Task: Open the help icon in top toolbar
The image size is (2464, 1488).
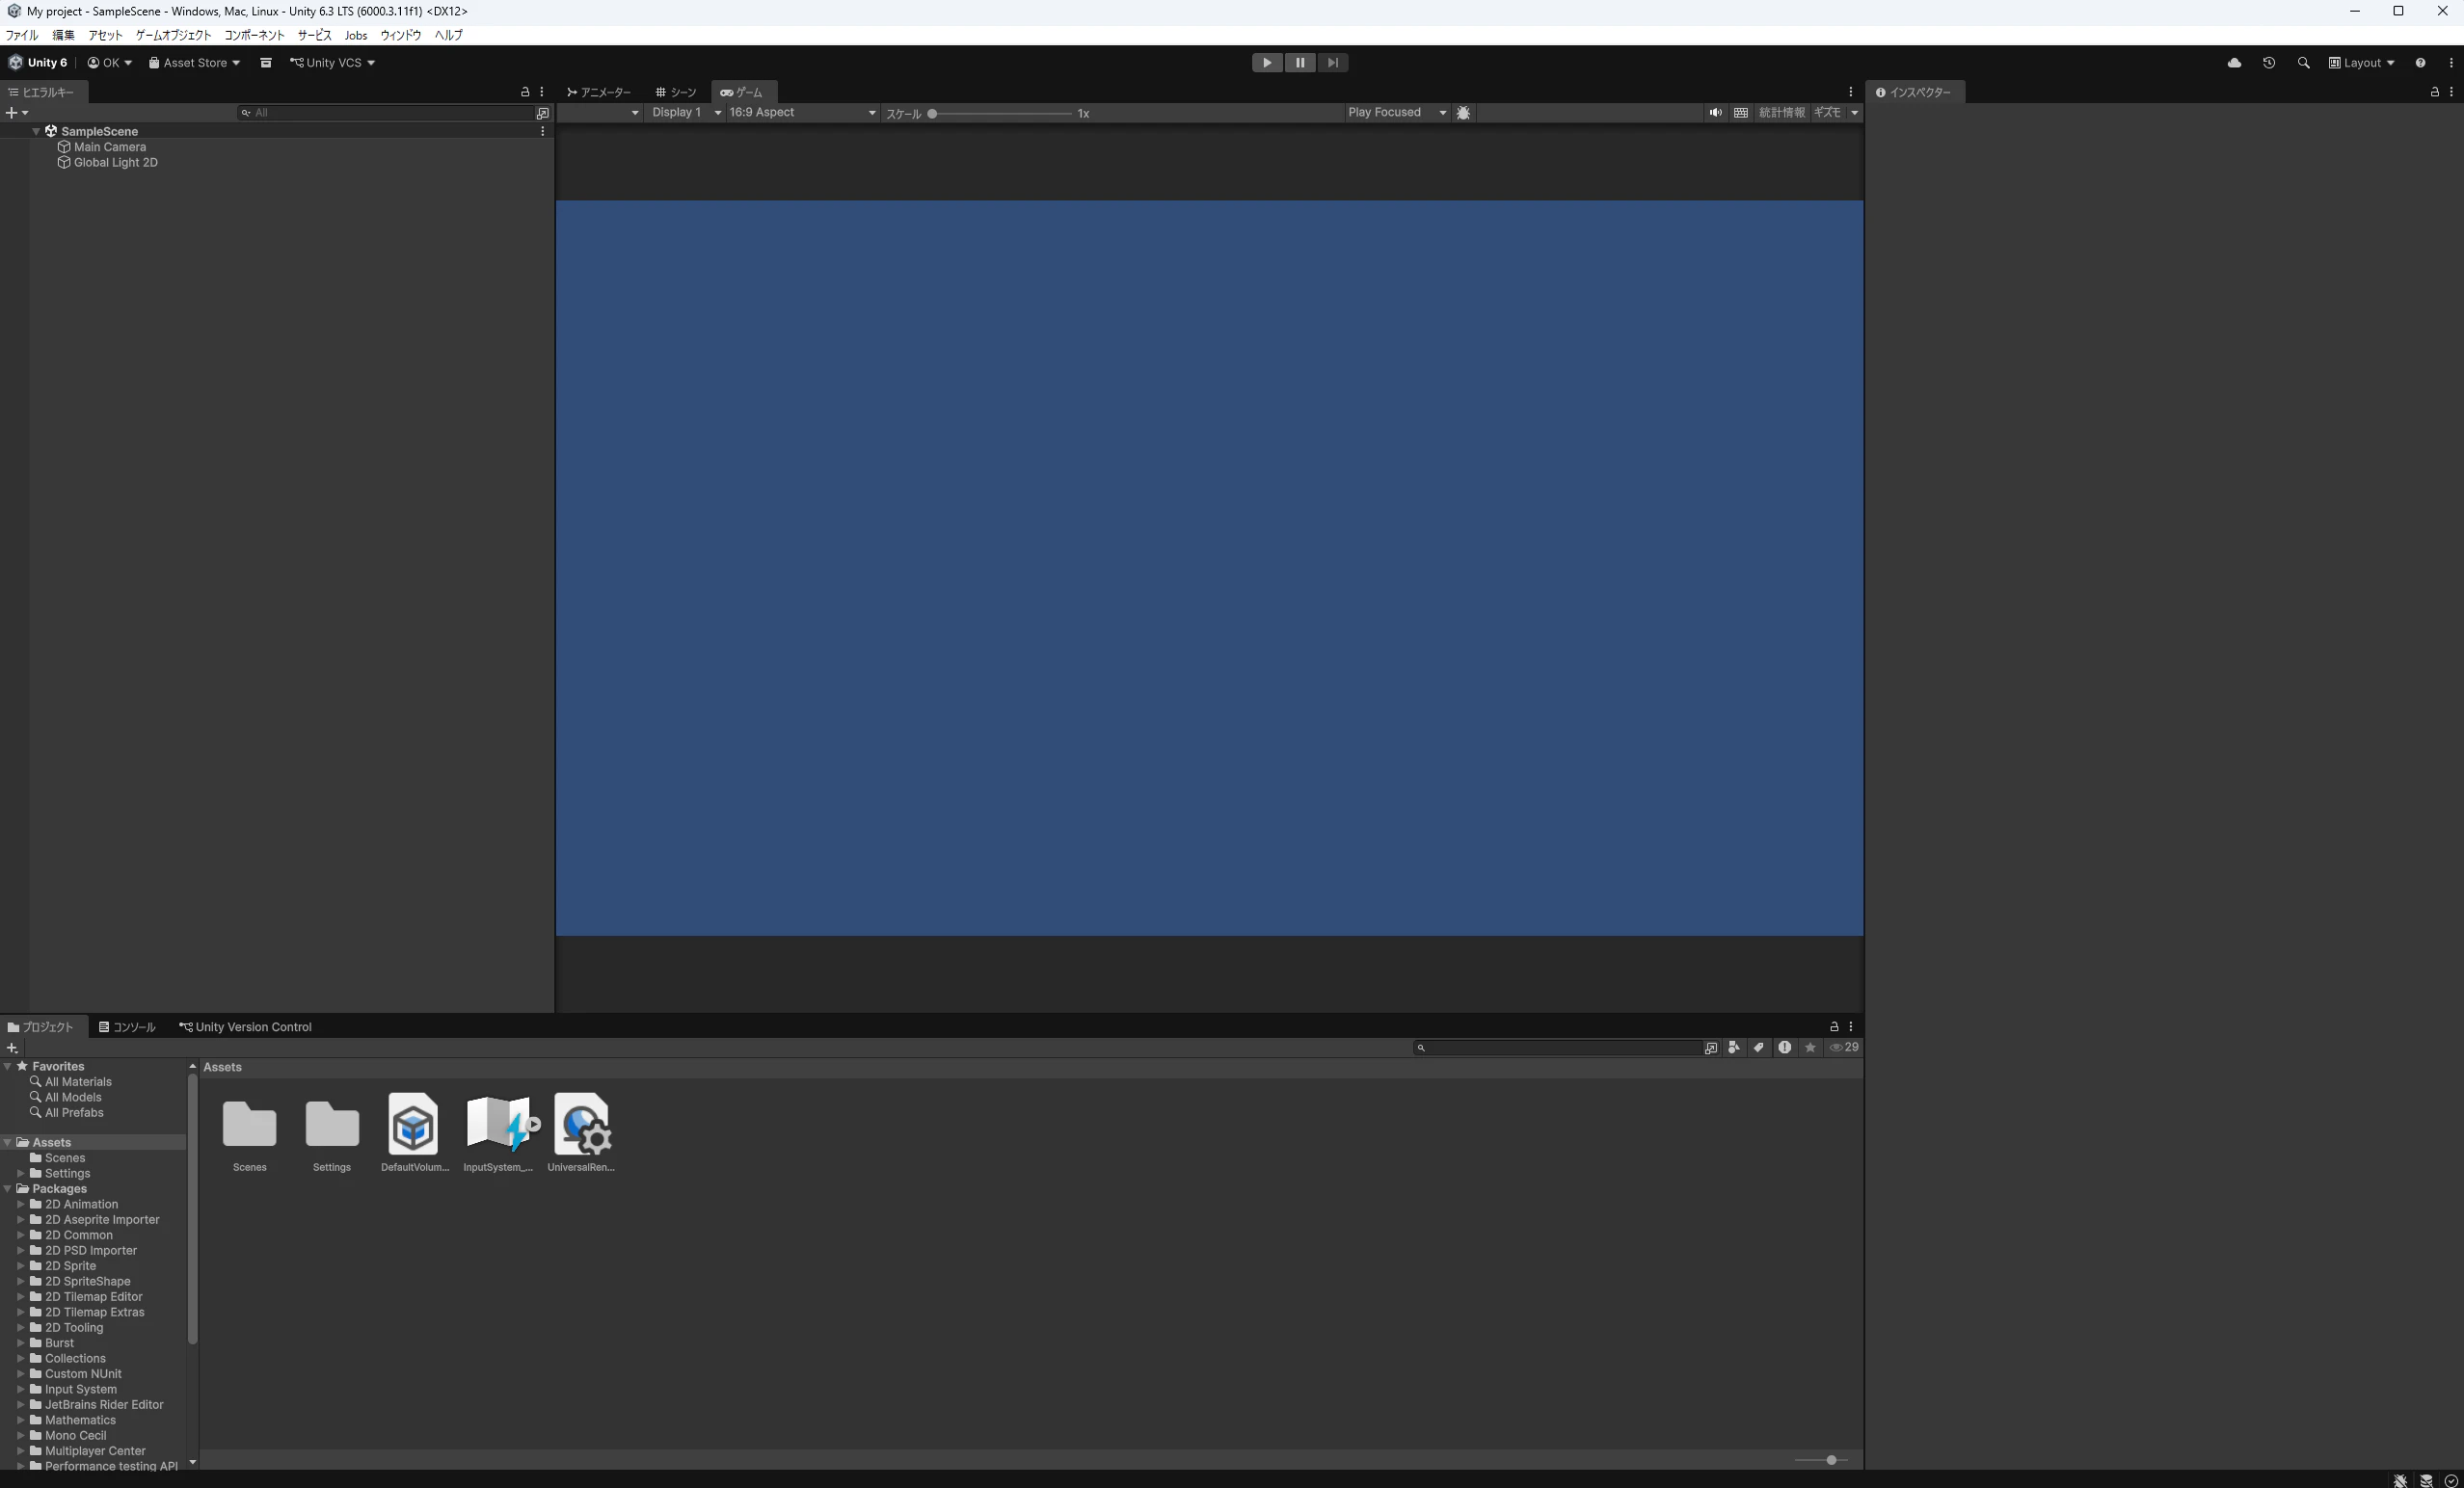Action: tap(2420, 62)
